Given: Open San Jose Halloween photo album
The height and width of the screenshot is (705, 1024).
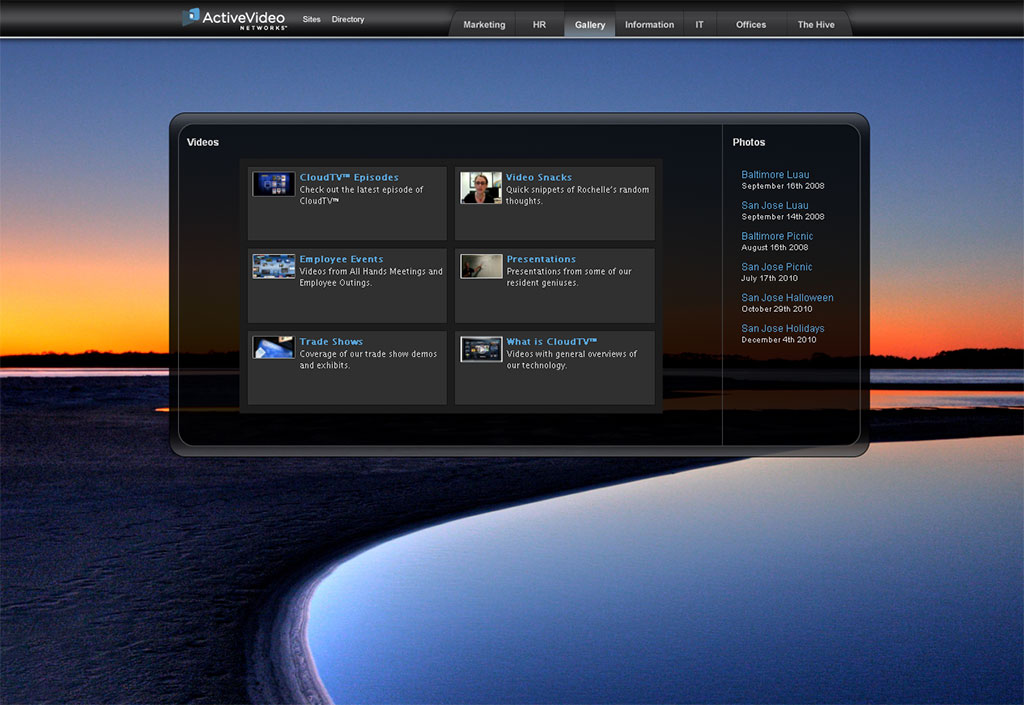Looking at the screenshot, I should click(787, 297).
